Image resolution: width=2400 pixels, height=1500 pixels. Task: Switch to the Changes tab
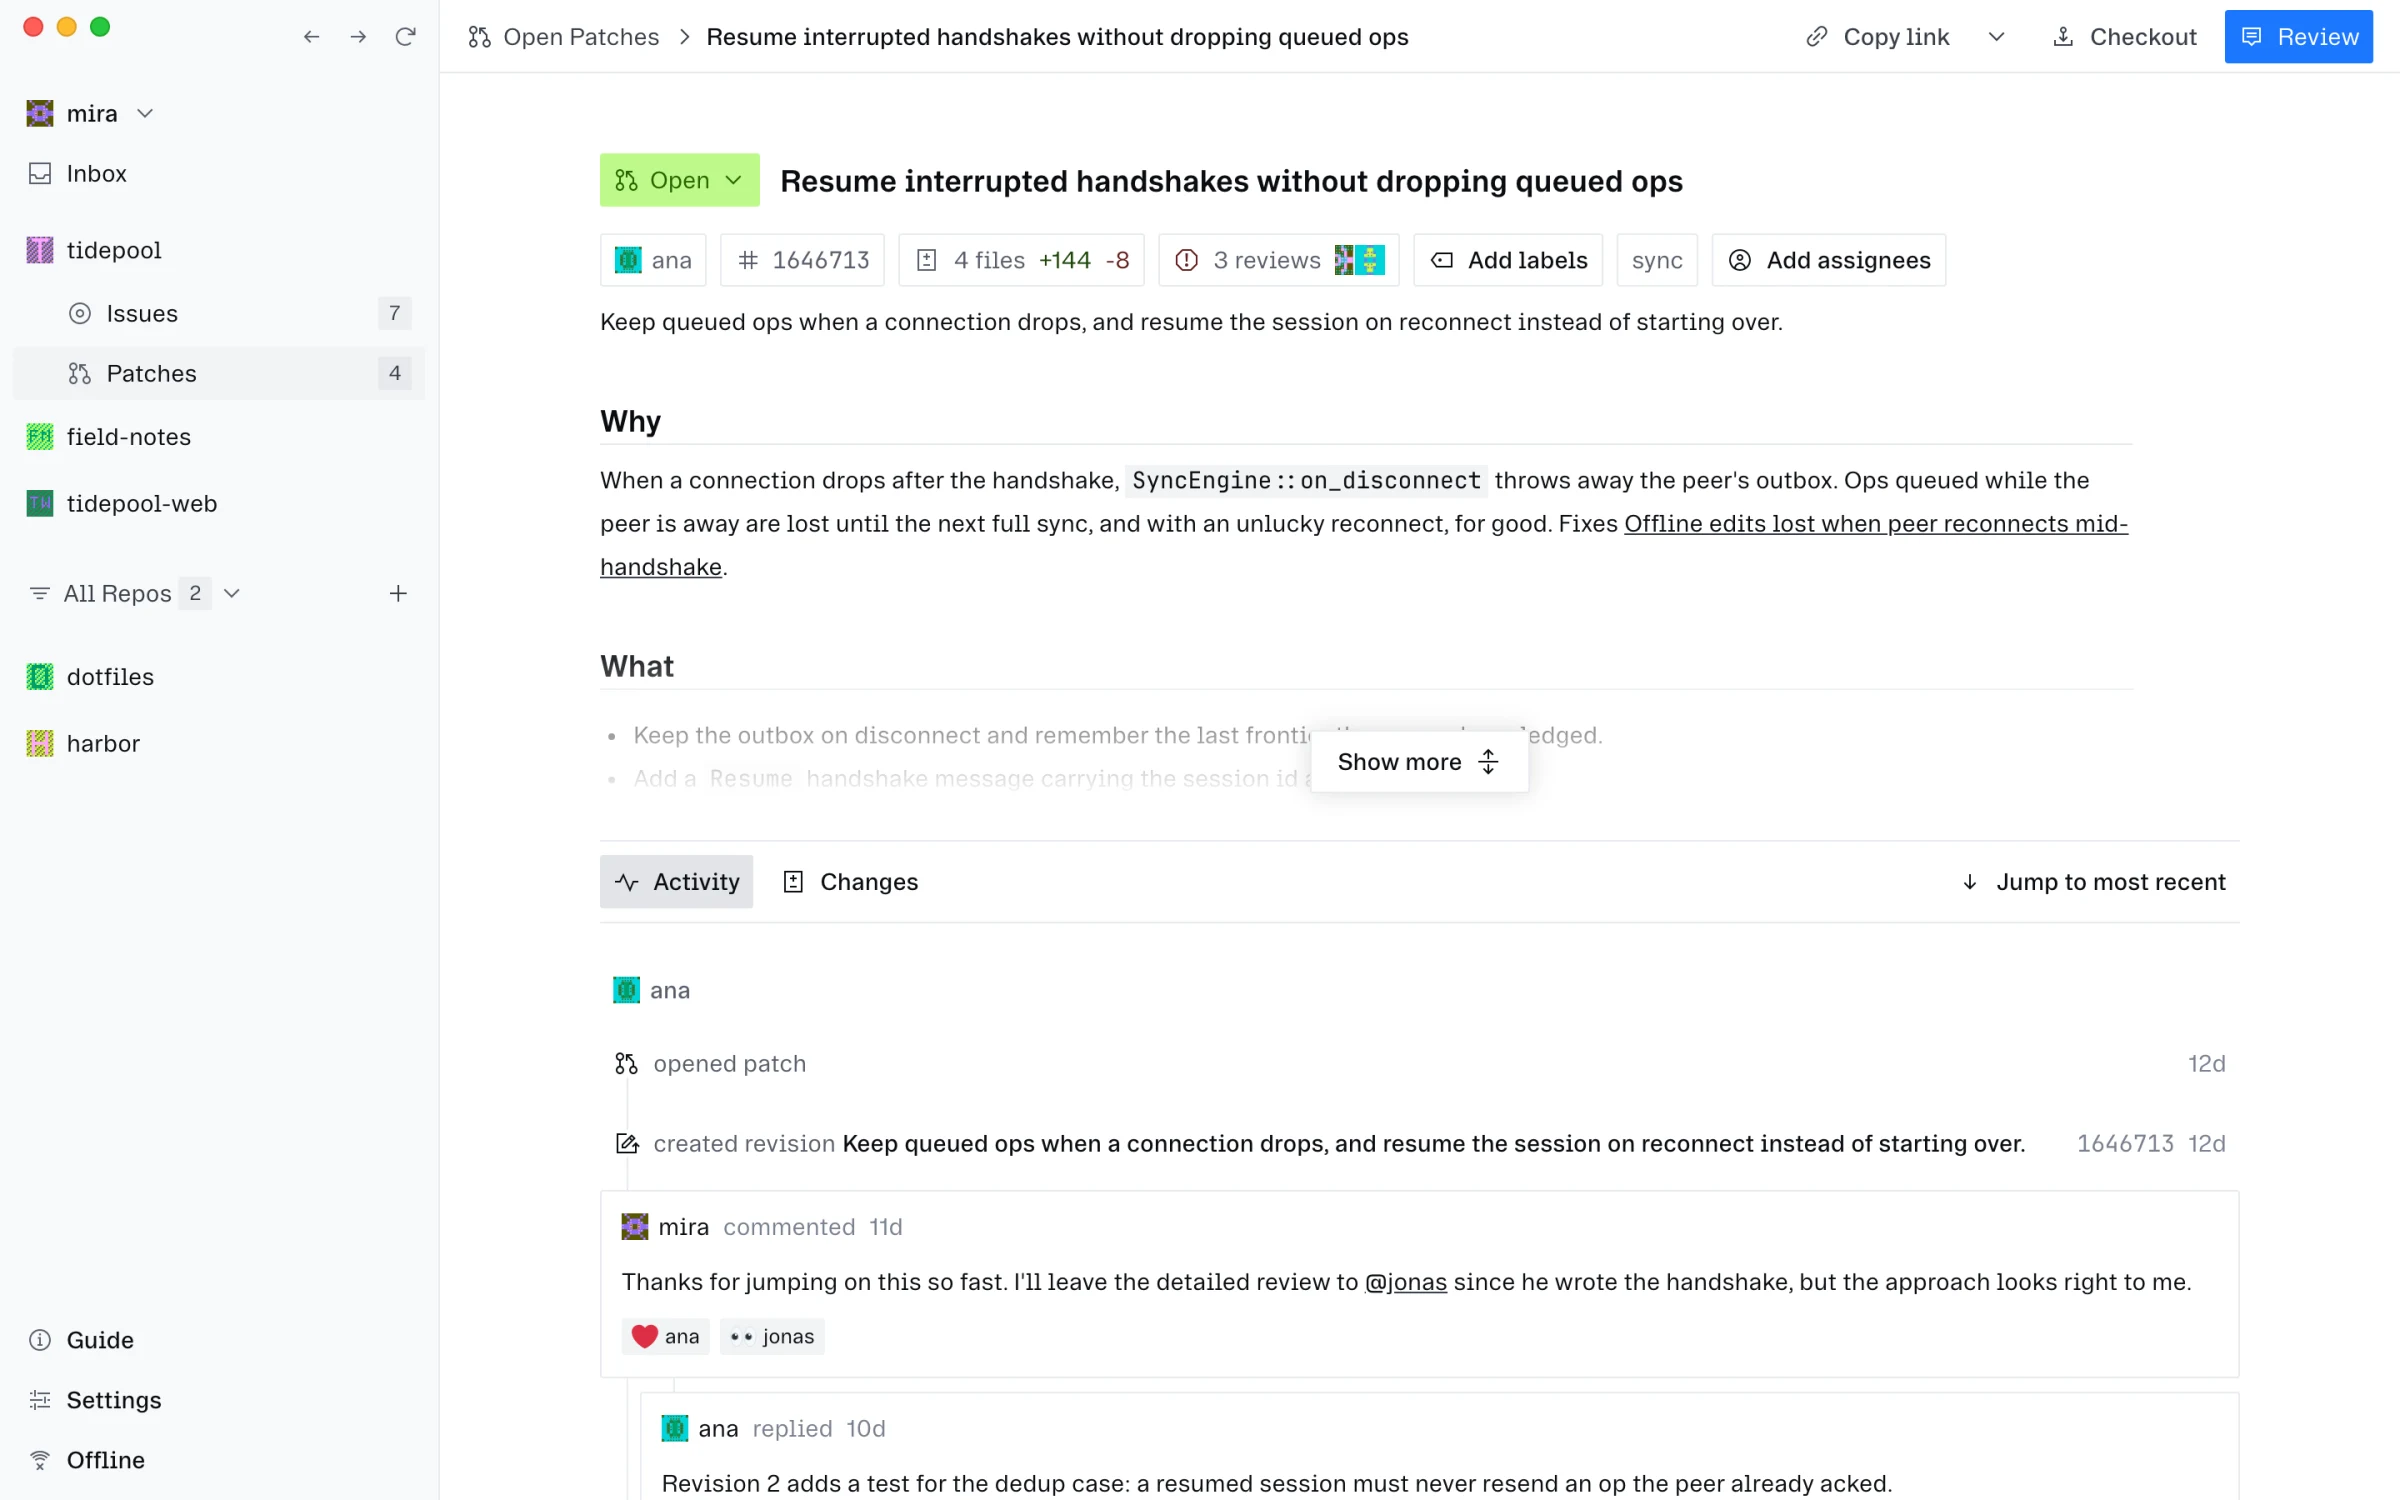851,882
